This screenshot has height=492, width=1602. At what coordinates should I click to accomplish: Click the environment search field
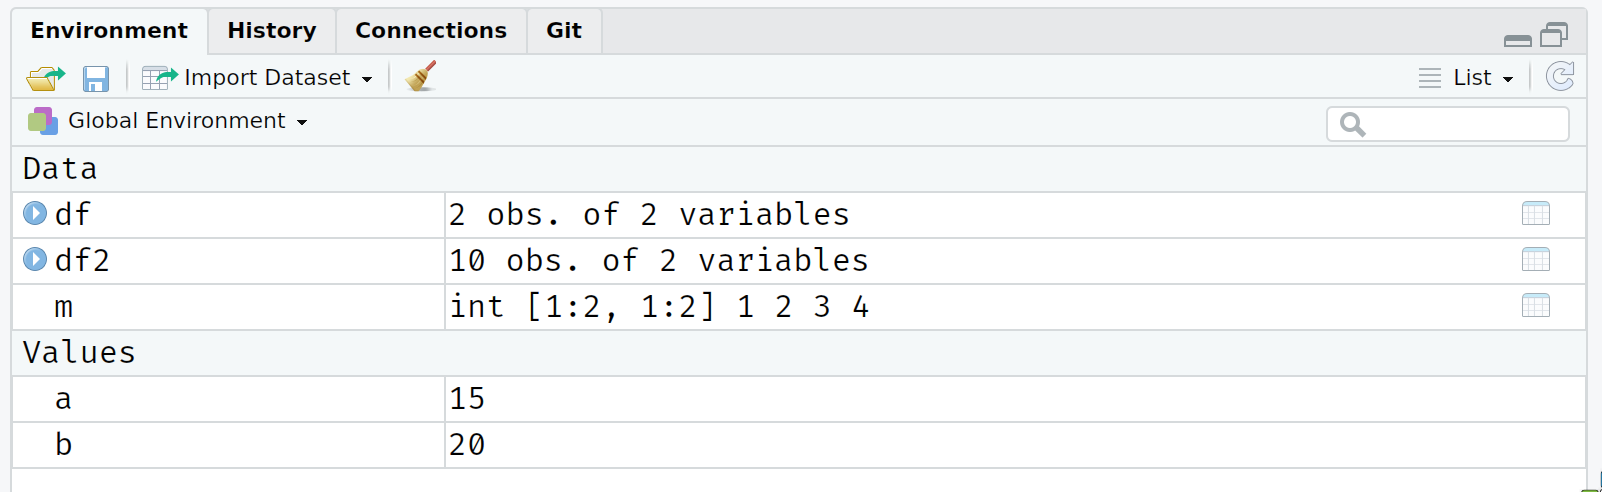click(1448, 124)
